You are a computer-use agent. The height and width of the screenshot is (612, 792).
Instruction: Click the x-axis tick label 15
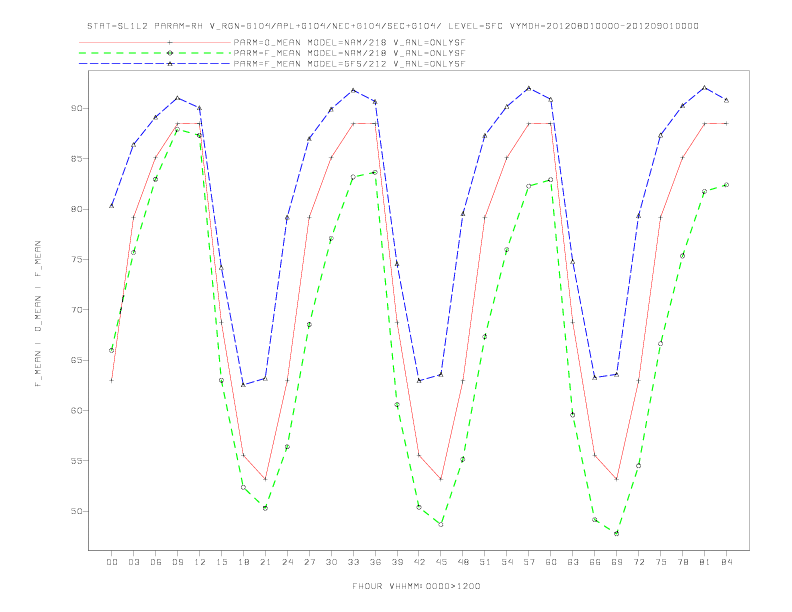point(221,562)
